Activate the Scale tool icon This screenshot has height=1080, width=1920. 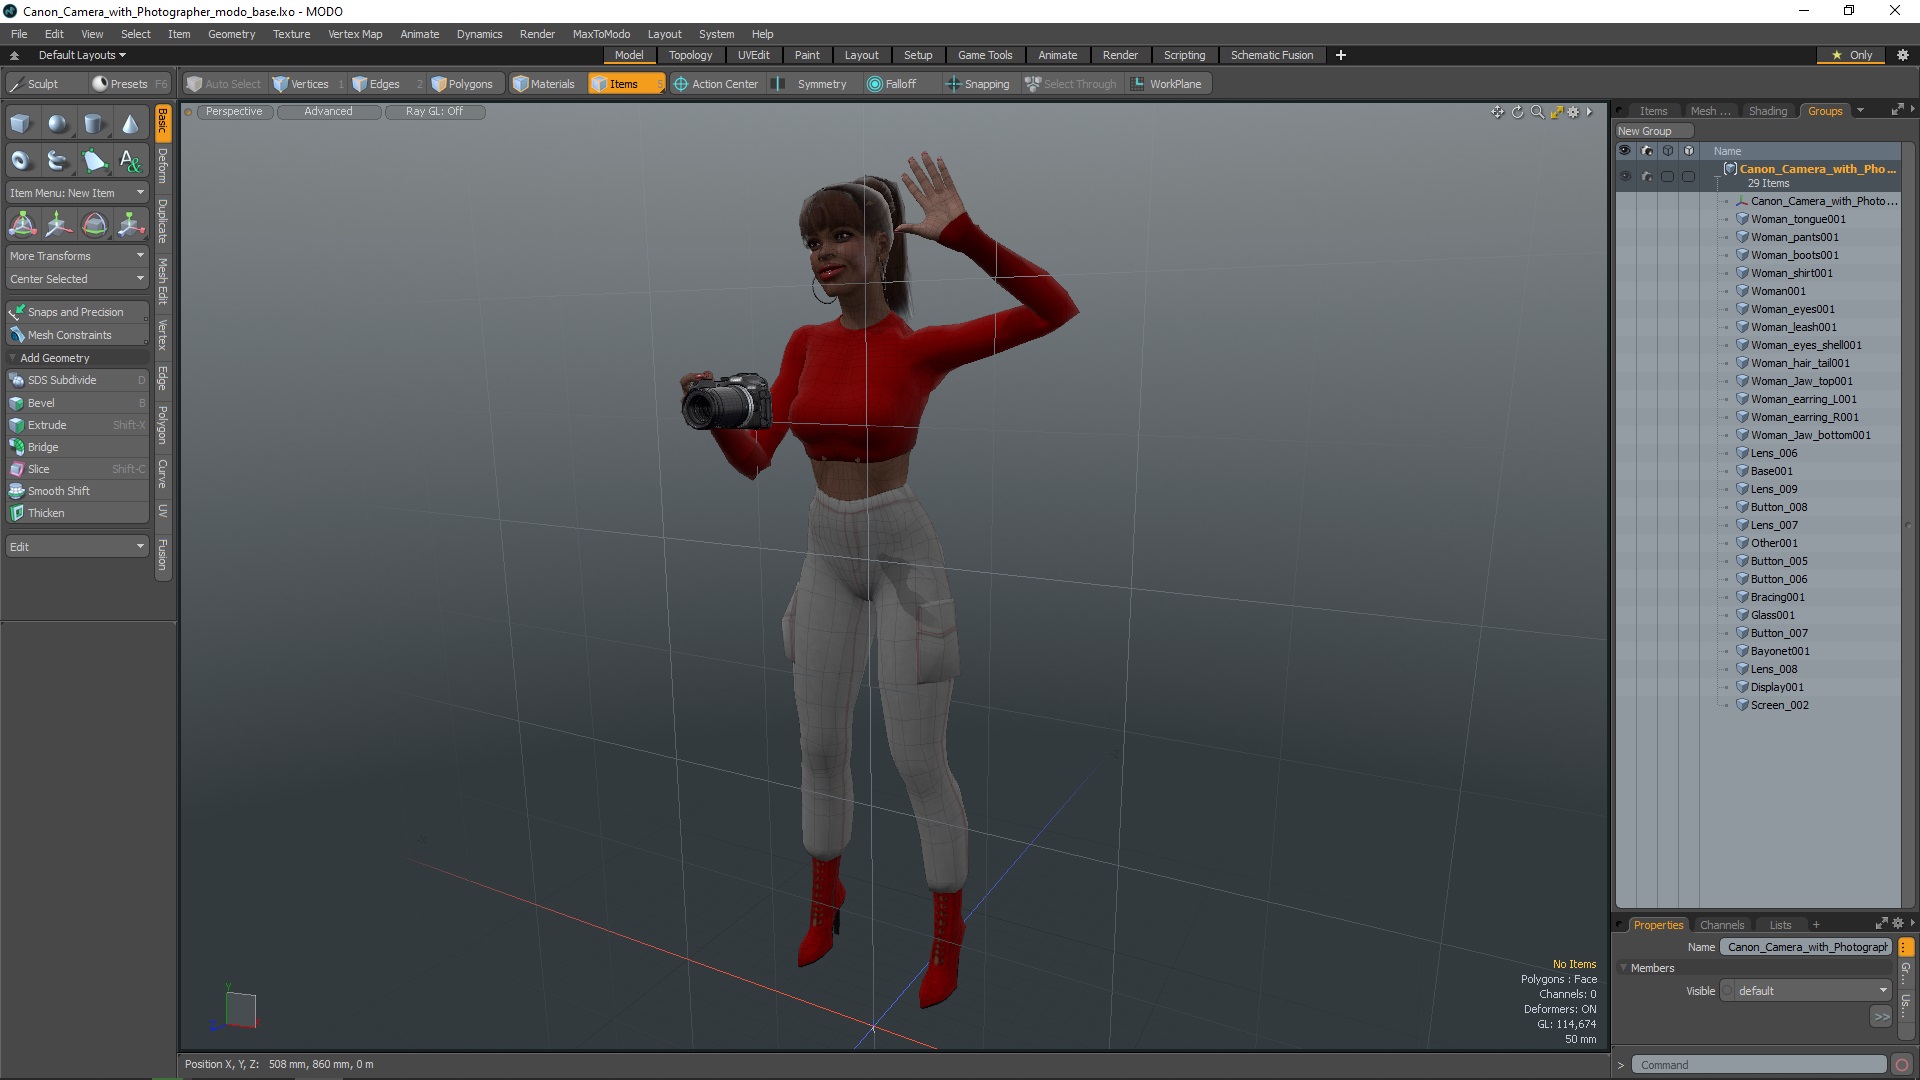[x=130, y=224]
